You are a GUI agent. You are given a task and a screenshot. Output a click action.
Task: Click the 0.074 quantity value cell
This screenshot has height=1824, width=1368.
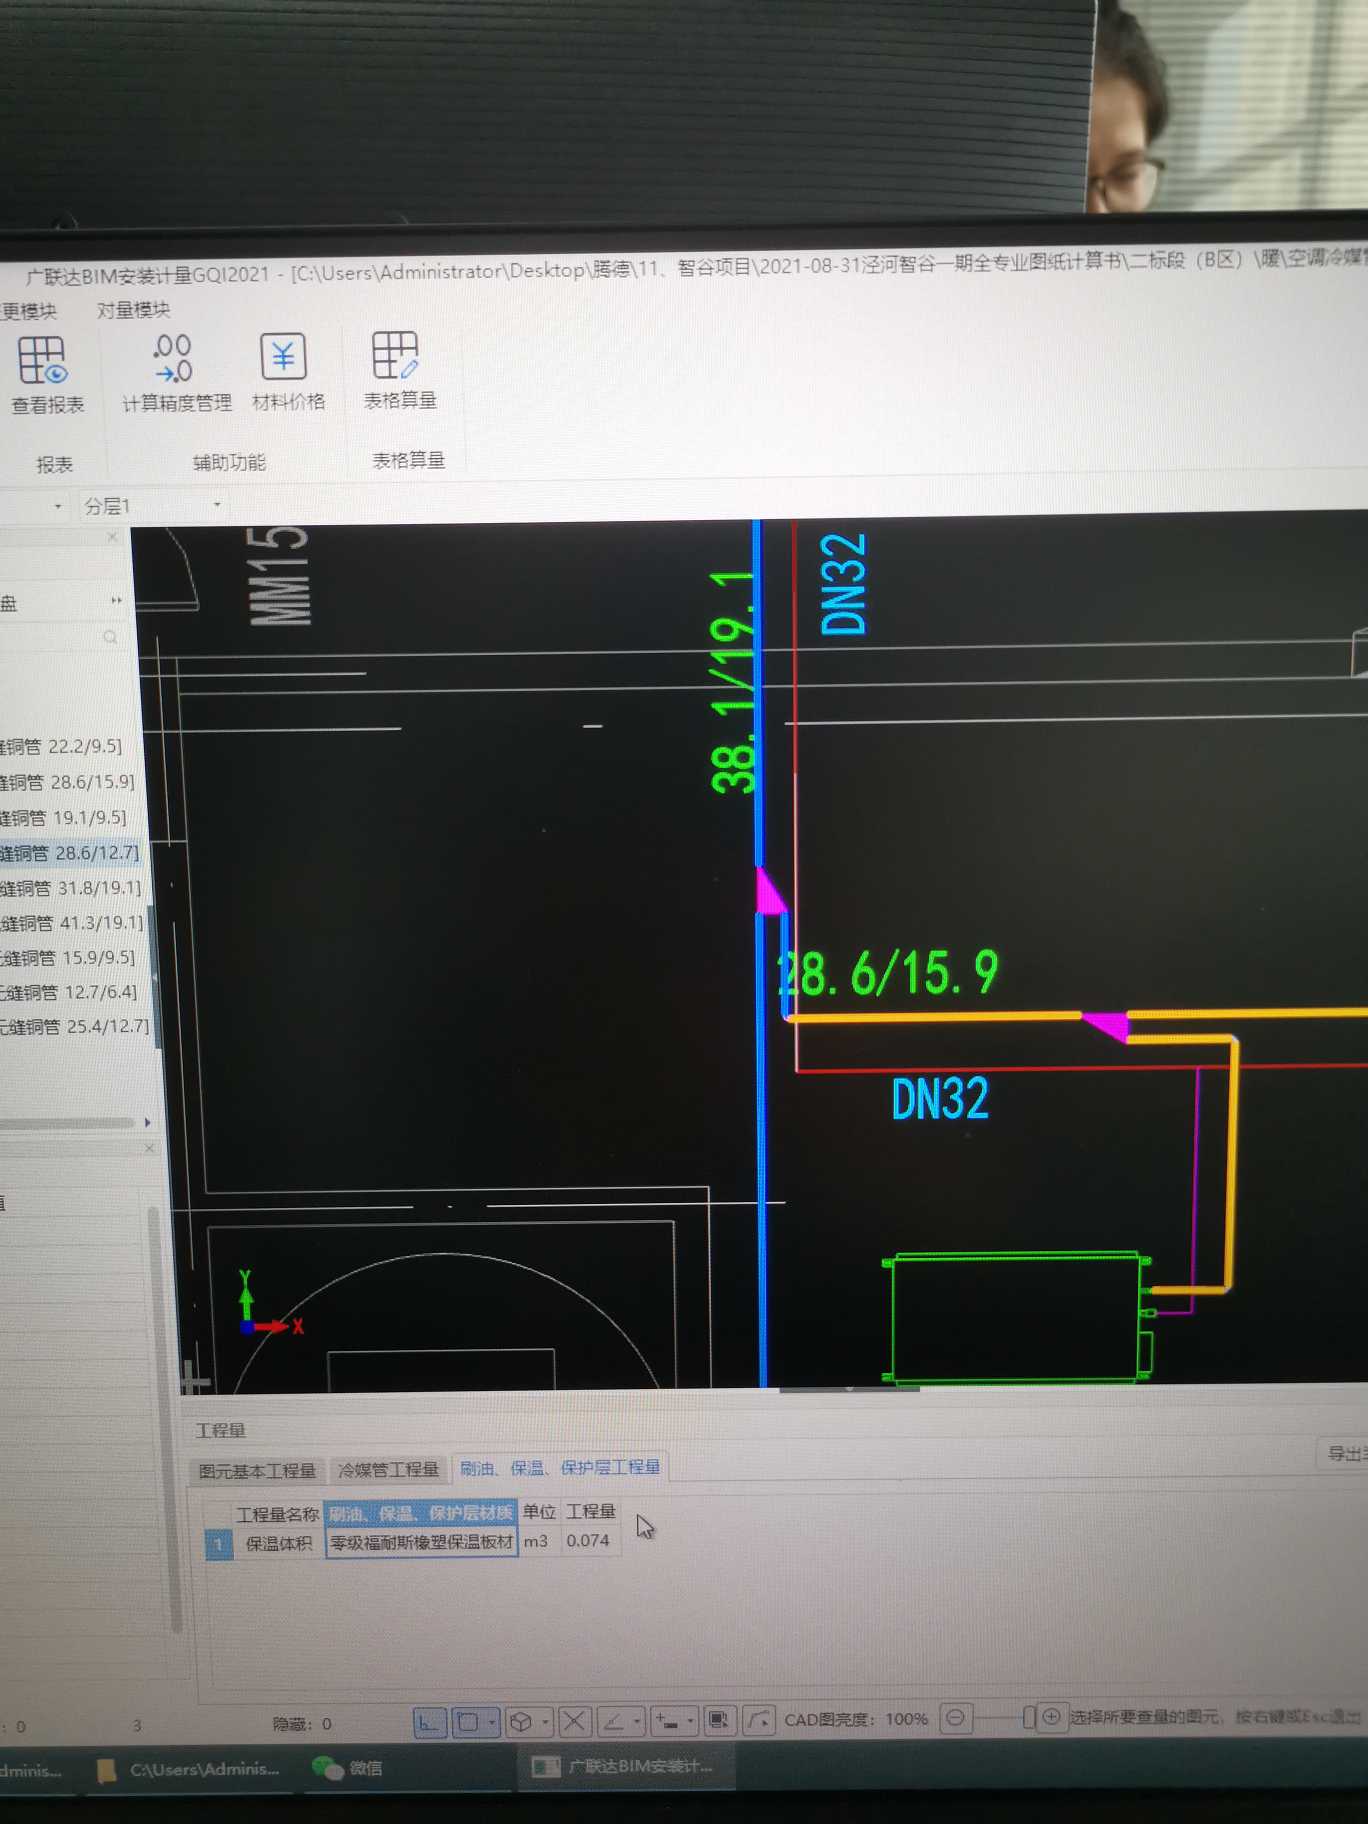[588, 1541]
